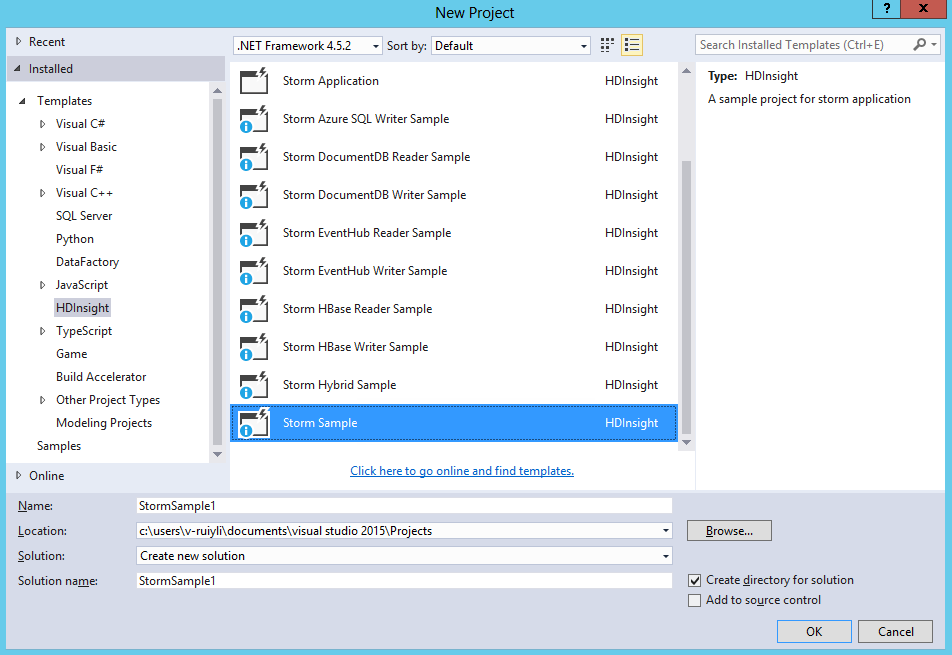The image size is (952, 655).
Task: Click the go online and find templates link
Action: pos(462,471)
